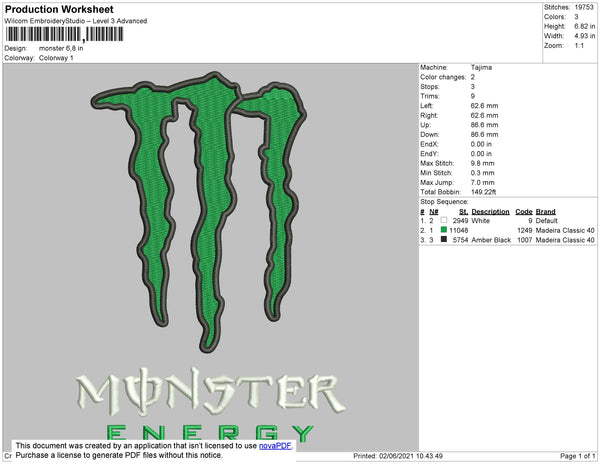
Task: Click 'Wilcom EmbroideryStudio – Level 3 Advanced' text
Action: (x=76, y=21)
